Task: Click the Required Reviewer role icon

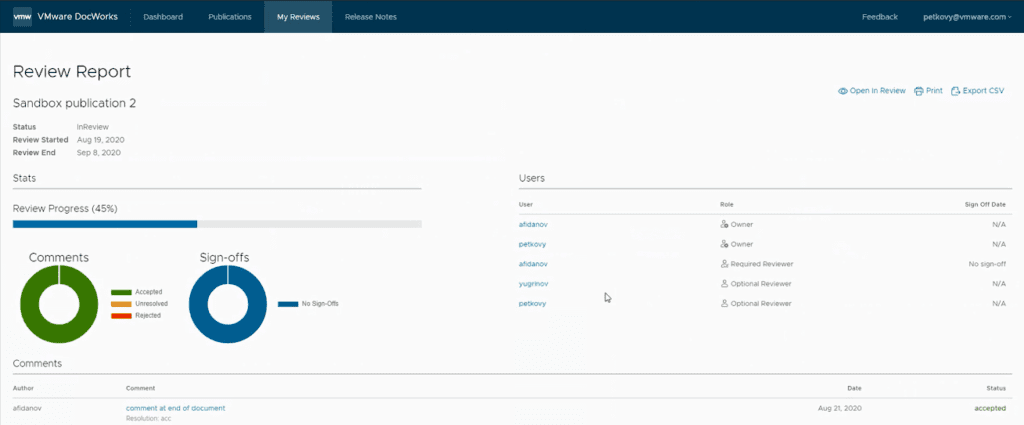Action: (724, 264)
